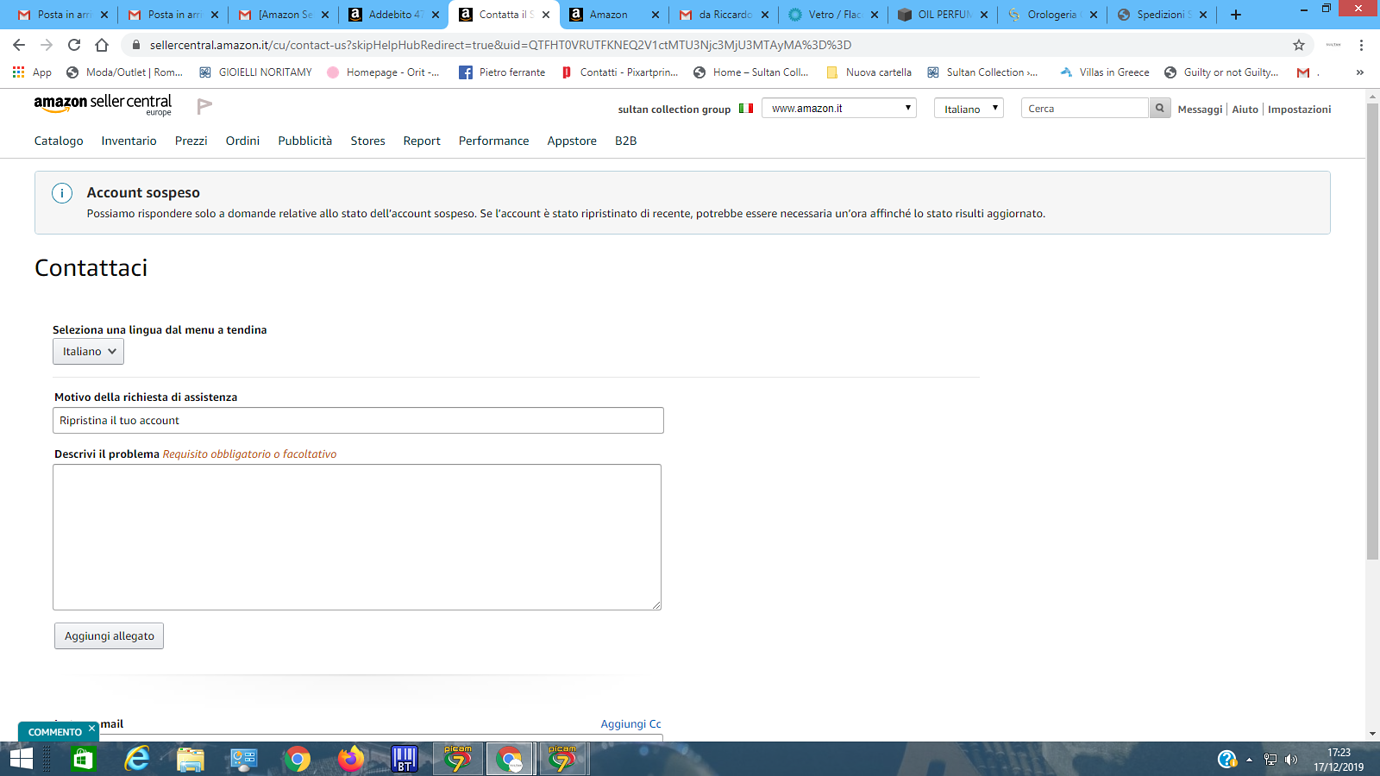The height and width of the screenshot is (776, 1380).
Task: Open browser home page via house icon
Action: [102, 45]
